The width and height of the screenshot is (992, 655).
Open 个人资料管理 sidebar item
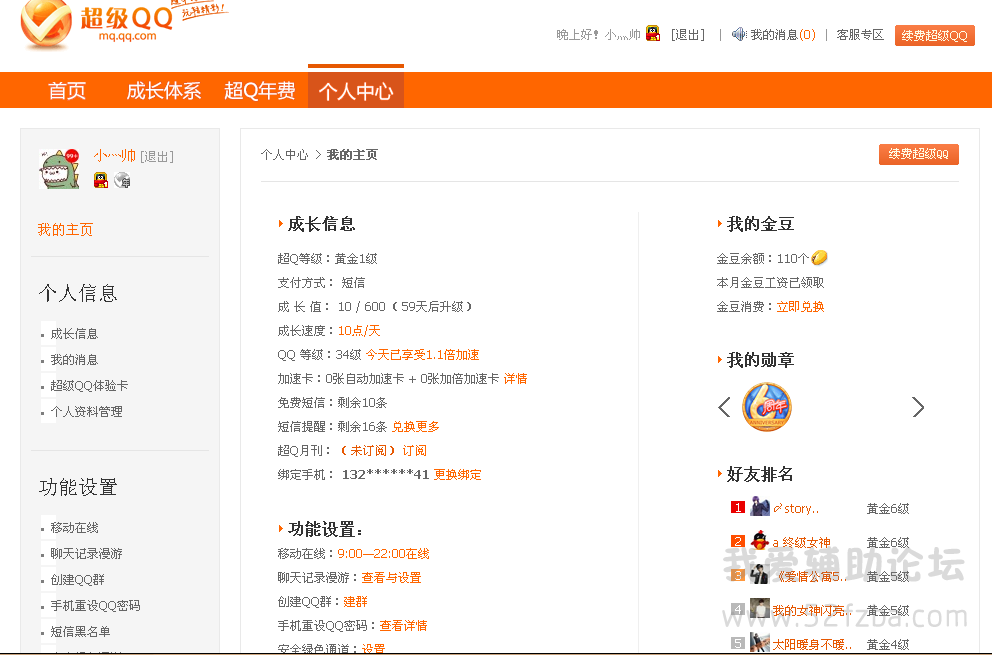[86, 411]
